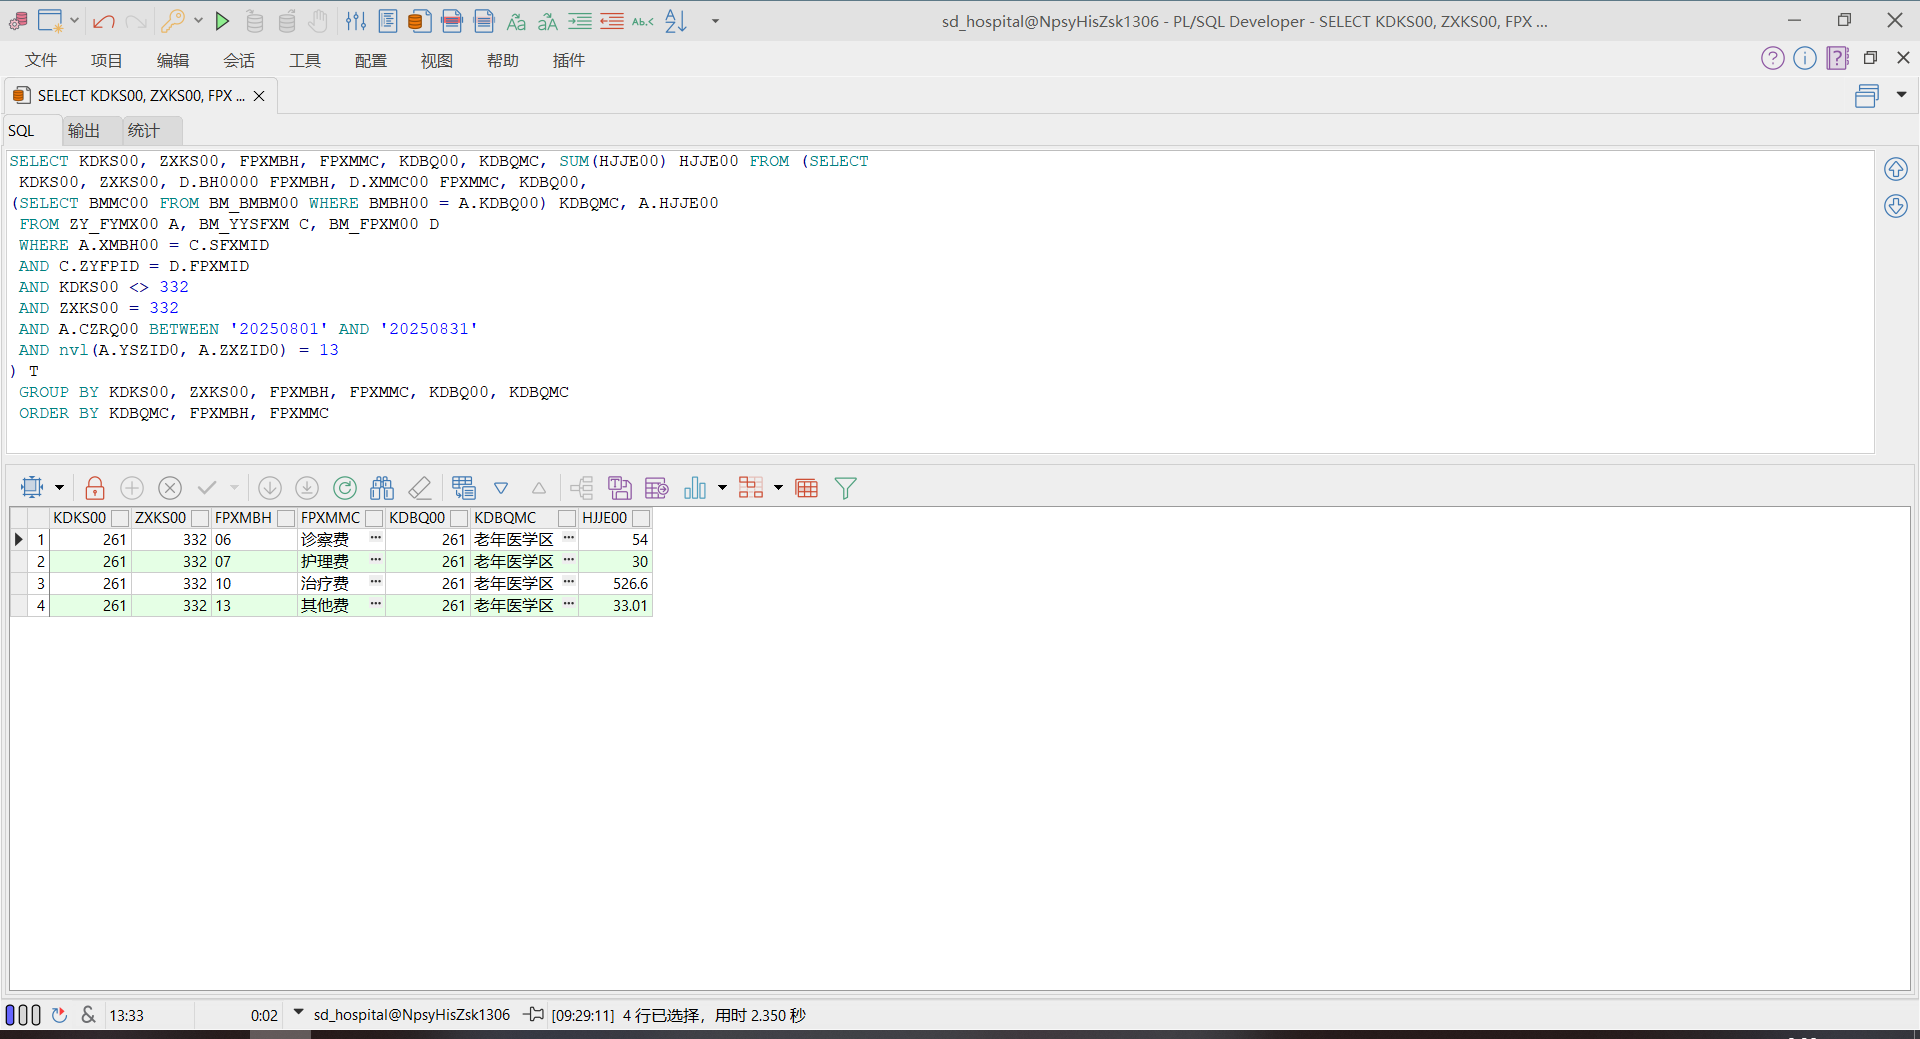The width and height of the screenshot is (1920, 1039).
Task: Click the red padlock icon in results toolbar
Action: (95, 488)
